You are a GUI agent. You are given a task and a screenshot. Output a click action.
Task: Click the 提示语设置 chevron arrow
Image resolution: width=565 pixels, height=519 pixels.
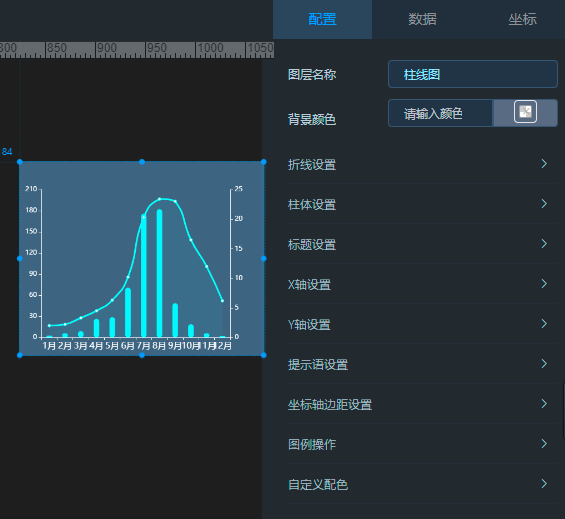pyautogui.click(x=544, y=364)
